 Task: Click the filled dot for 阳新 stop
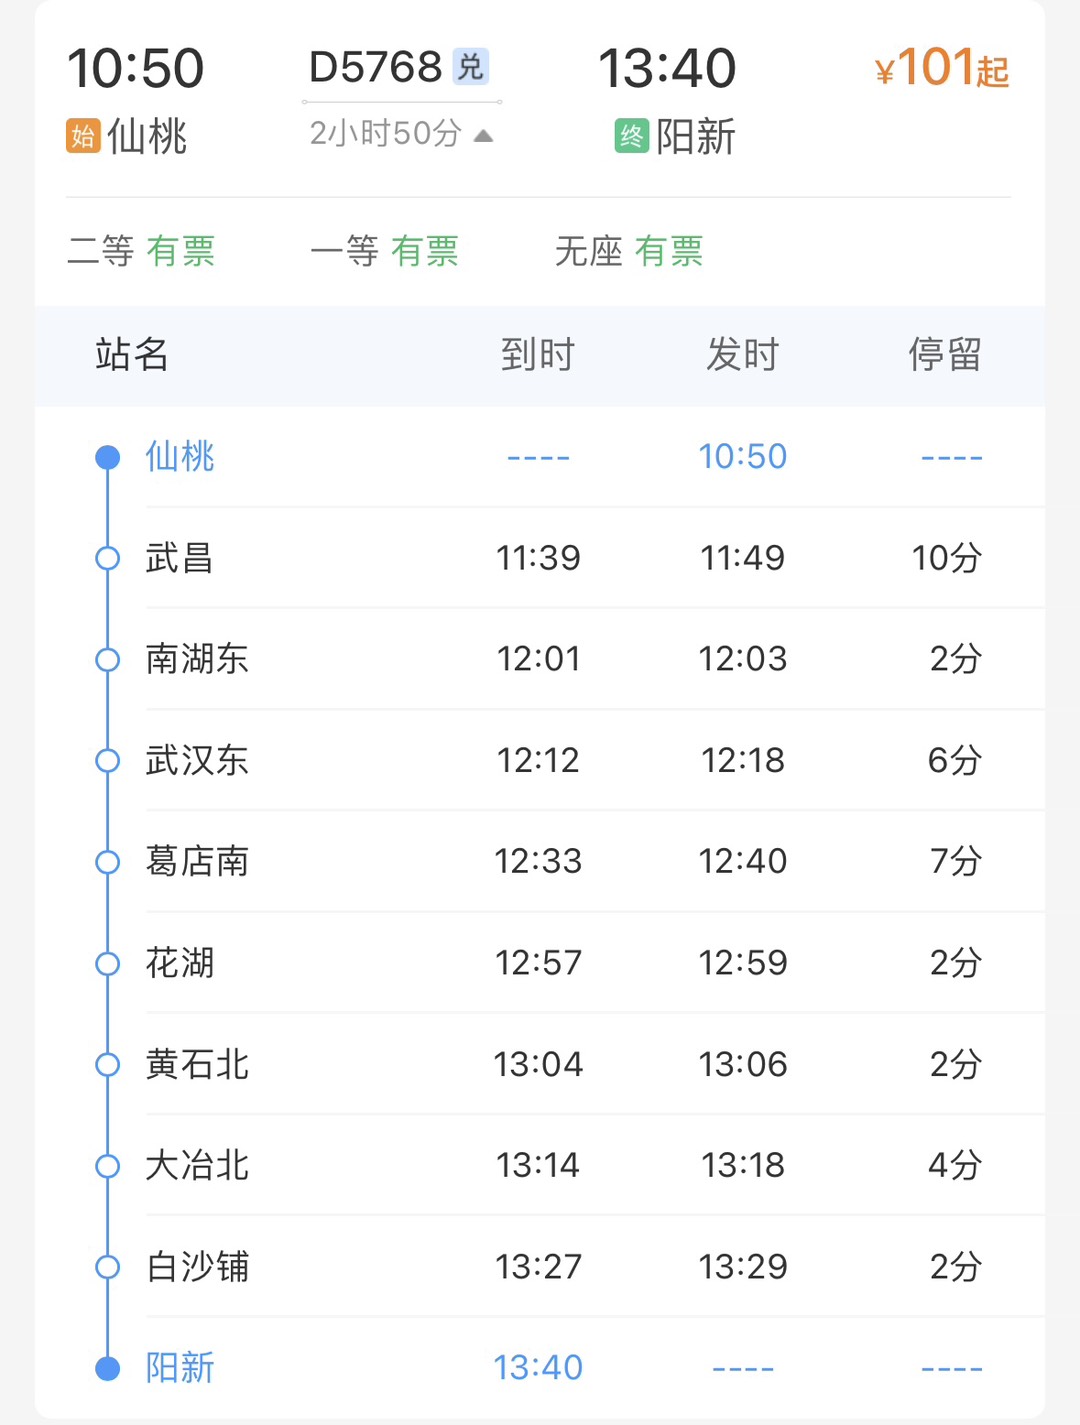(x=107, y=1368)
